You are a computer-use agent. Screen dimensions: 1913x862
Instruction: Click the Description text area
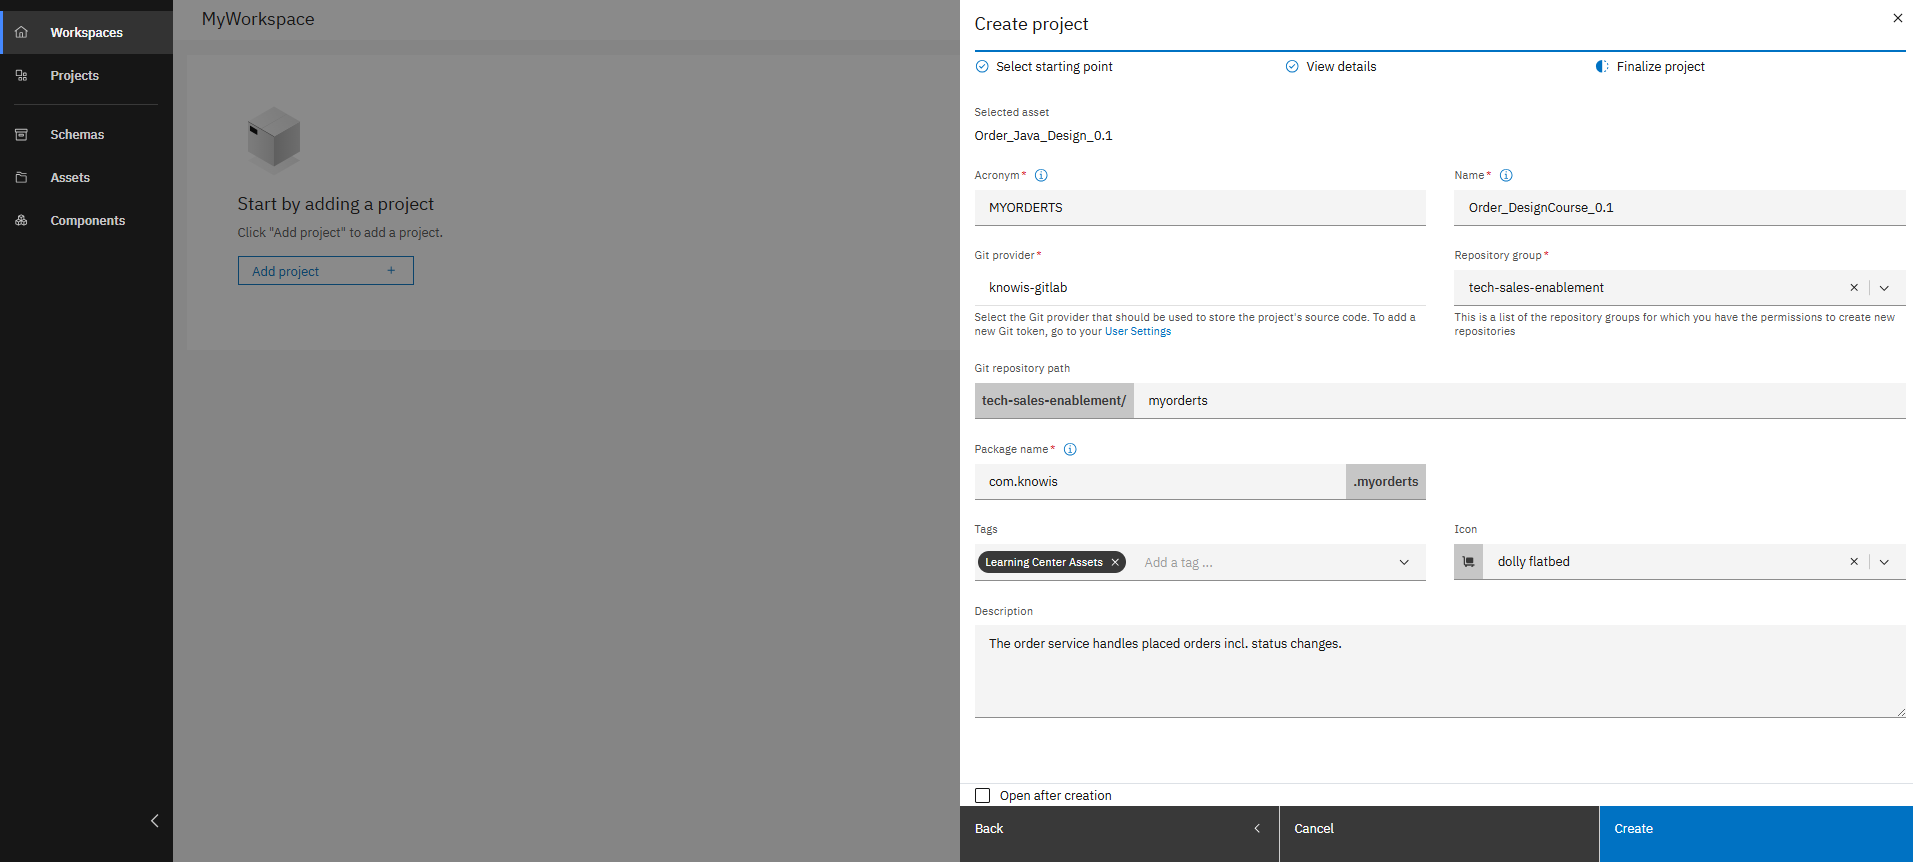click(1440, 672)
